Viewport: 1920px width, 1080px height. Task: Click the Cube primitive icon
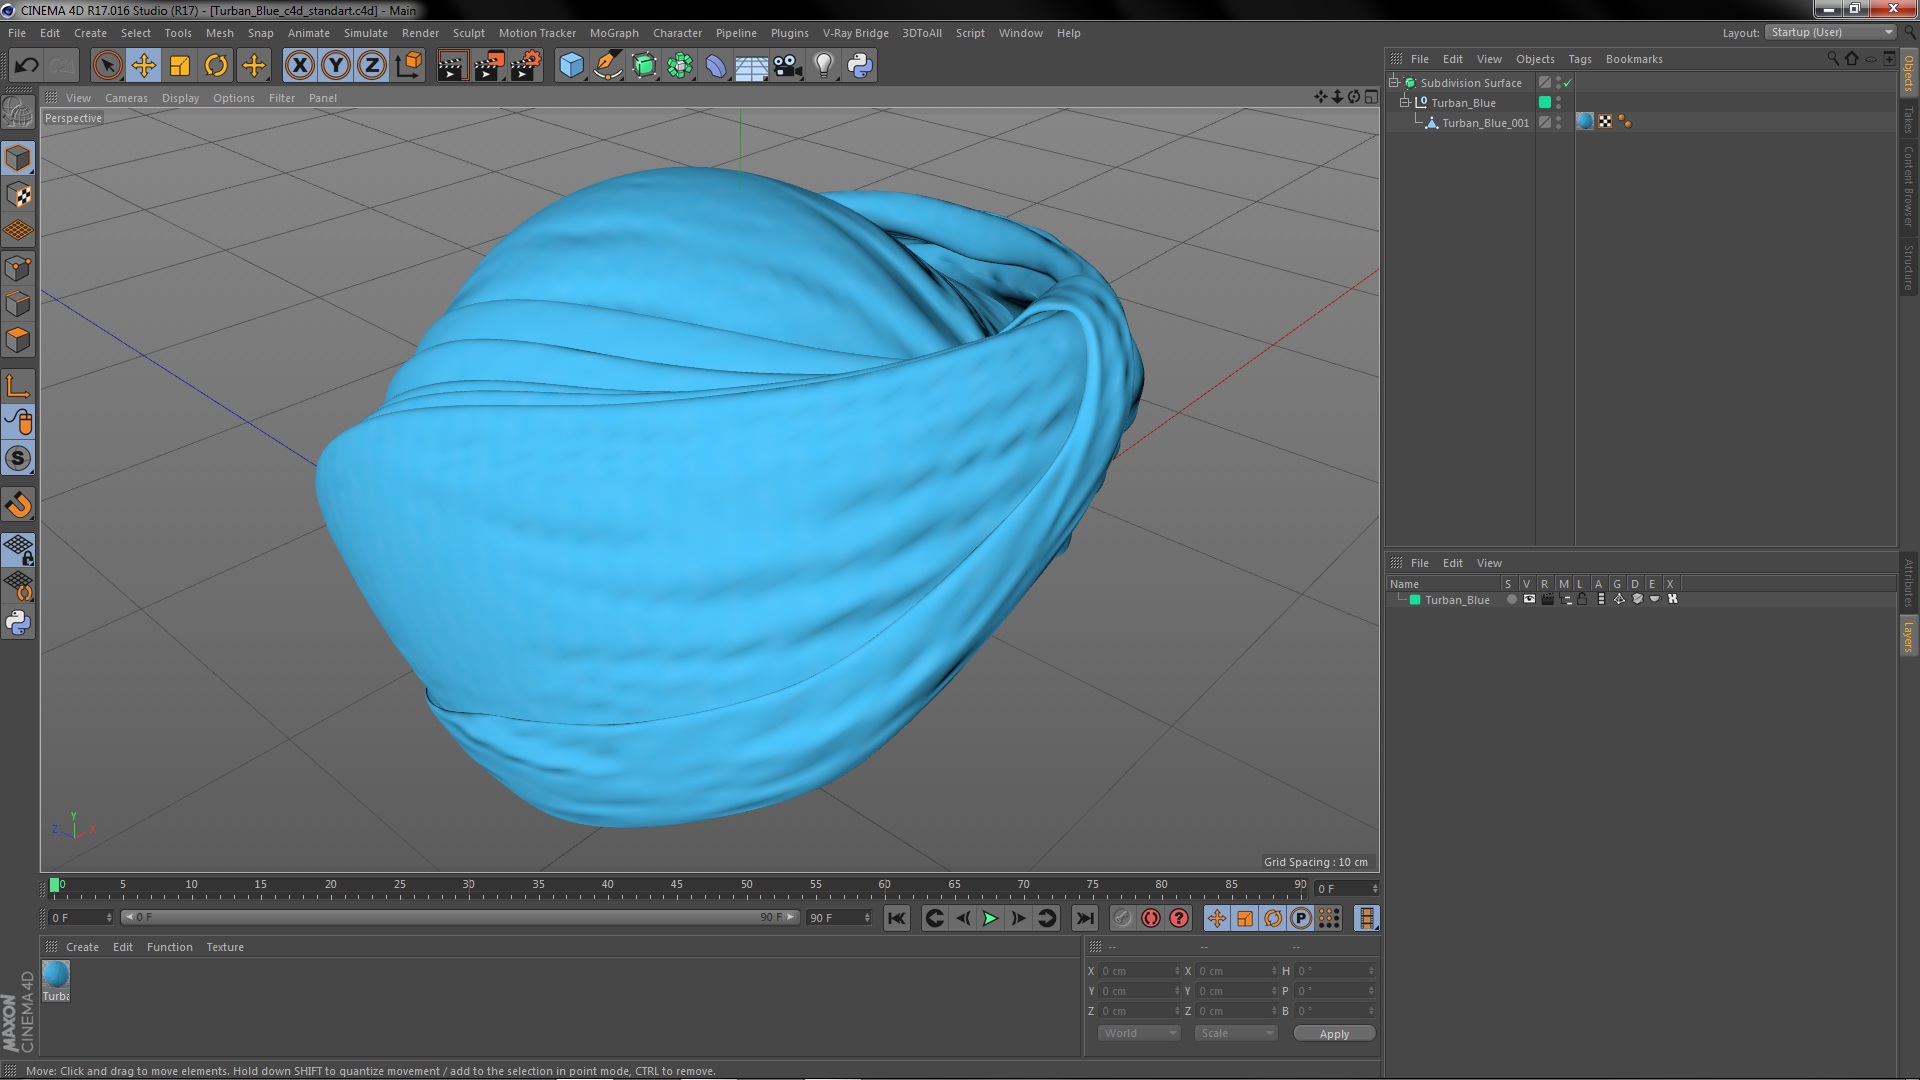(571, 66)
